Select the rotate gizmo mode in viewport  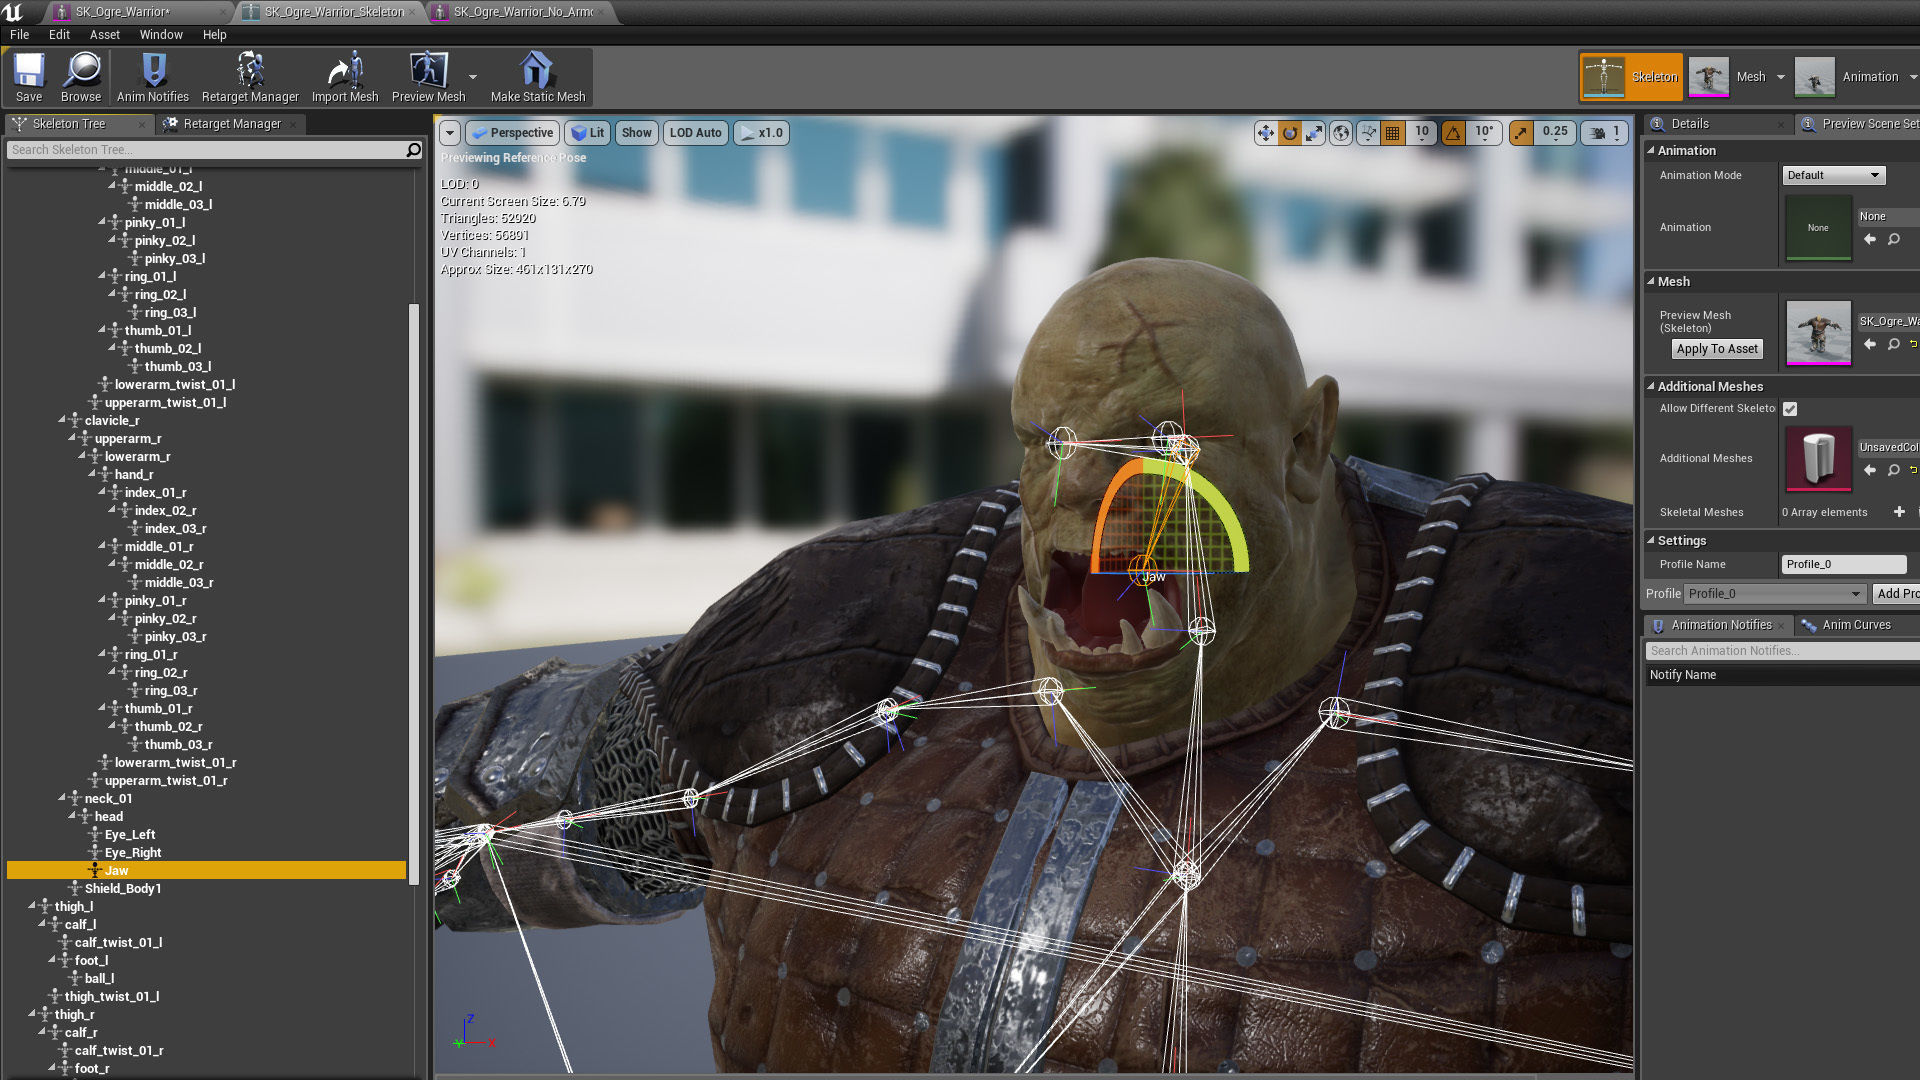click(1290, 133)
